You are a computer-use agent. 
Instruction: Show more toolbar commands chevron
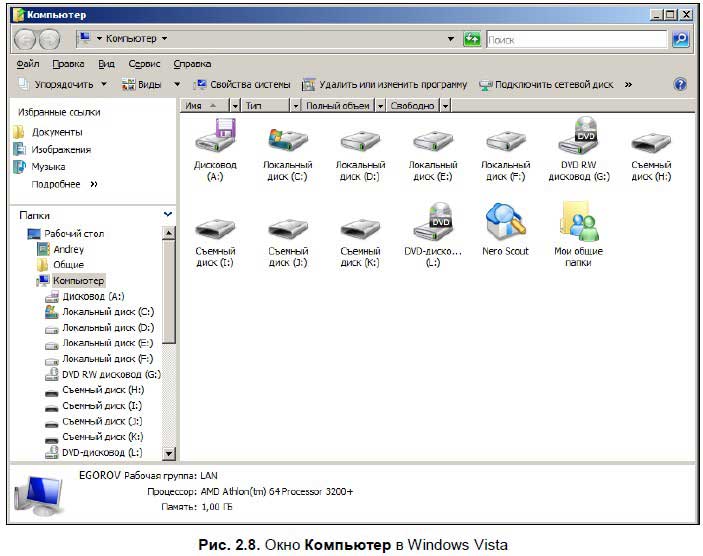628,84
